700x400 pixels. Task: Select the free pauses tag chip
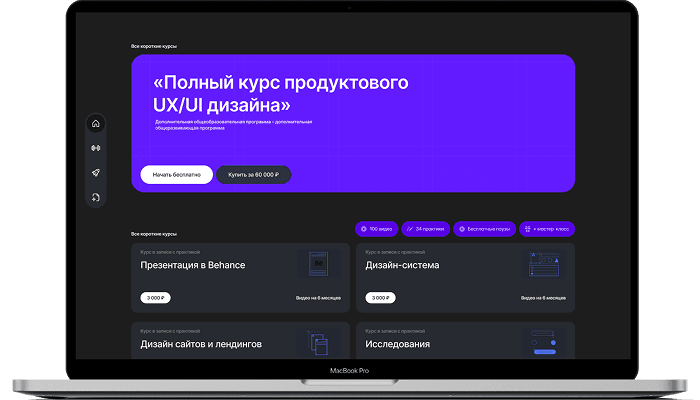tap(484, 229)
